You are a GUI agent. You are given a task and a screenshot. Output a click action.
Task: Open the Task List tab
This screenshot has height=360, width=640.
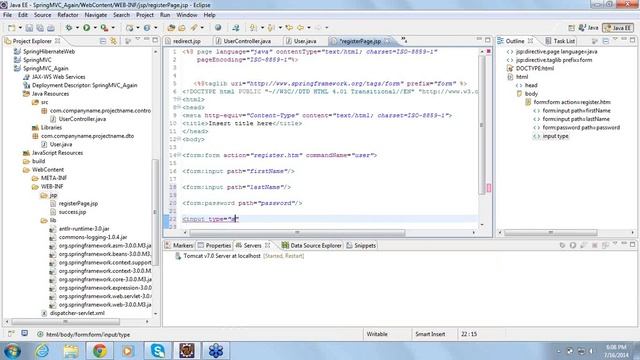tap(560, 41)
